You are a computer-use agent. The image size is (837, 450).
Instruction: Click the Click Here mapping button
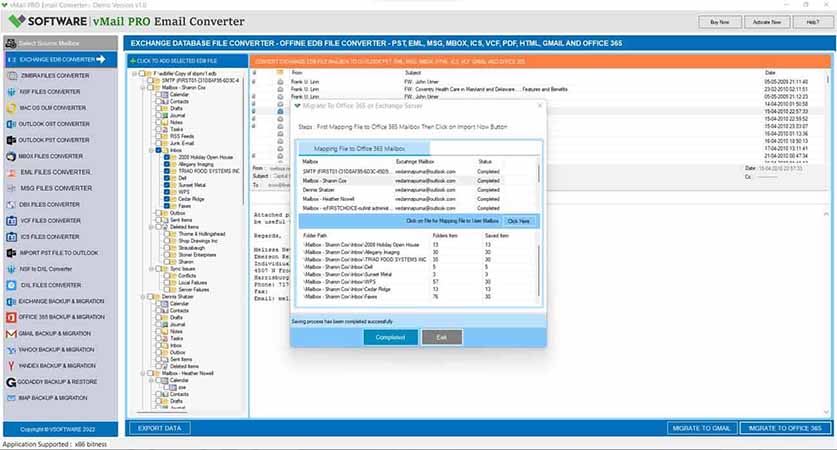(519, 221)
